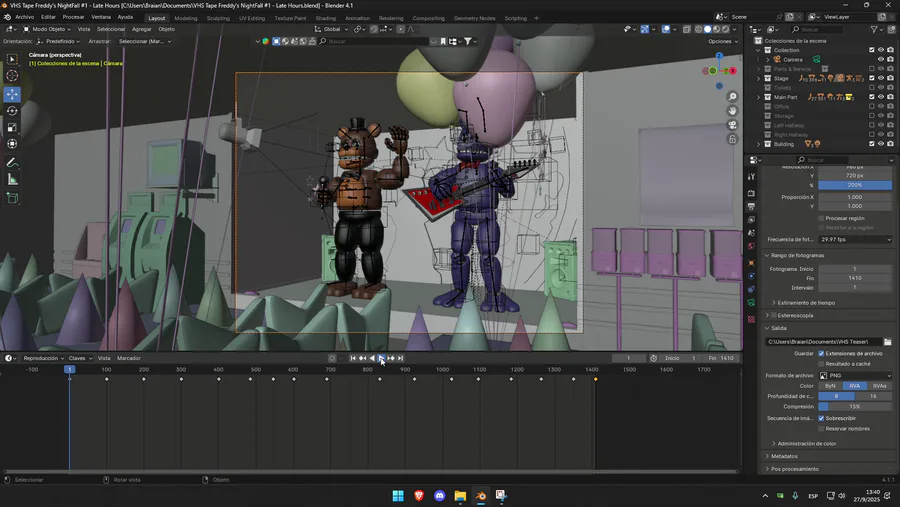Toggle the X-ray viewport icon

pos(686,29)
